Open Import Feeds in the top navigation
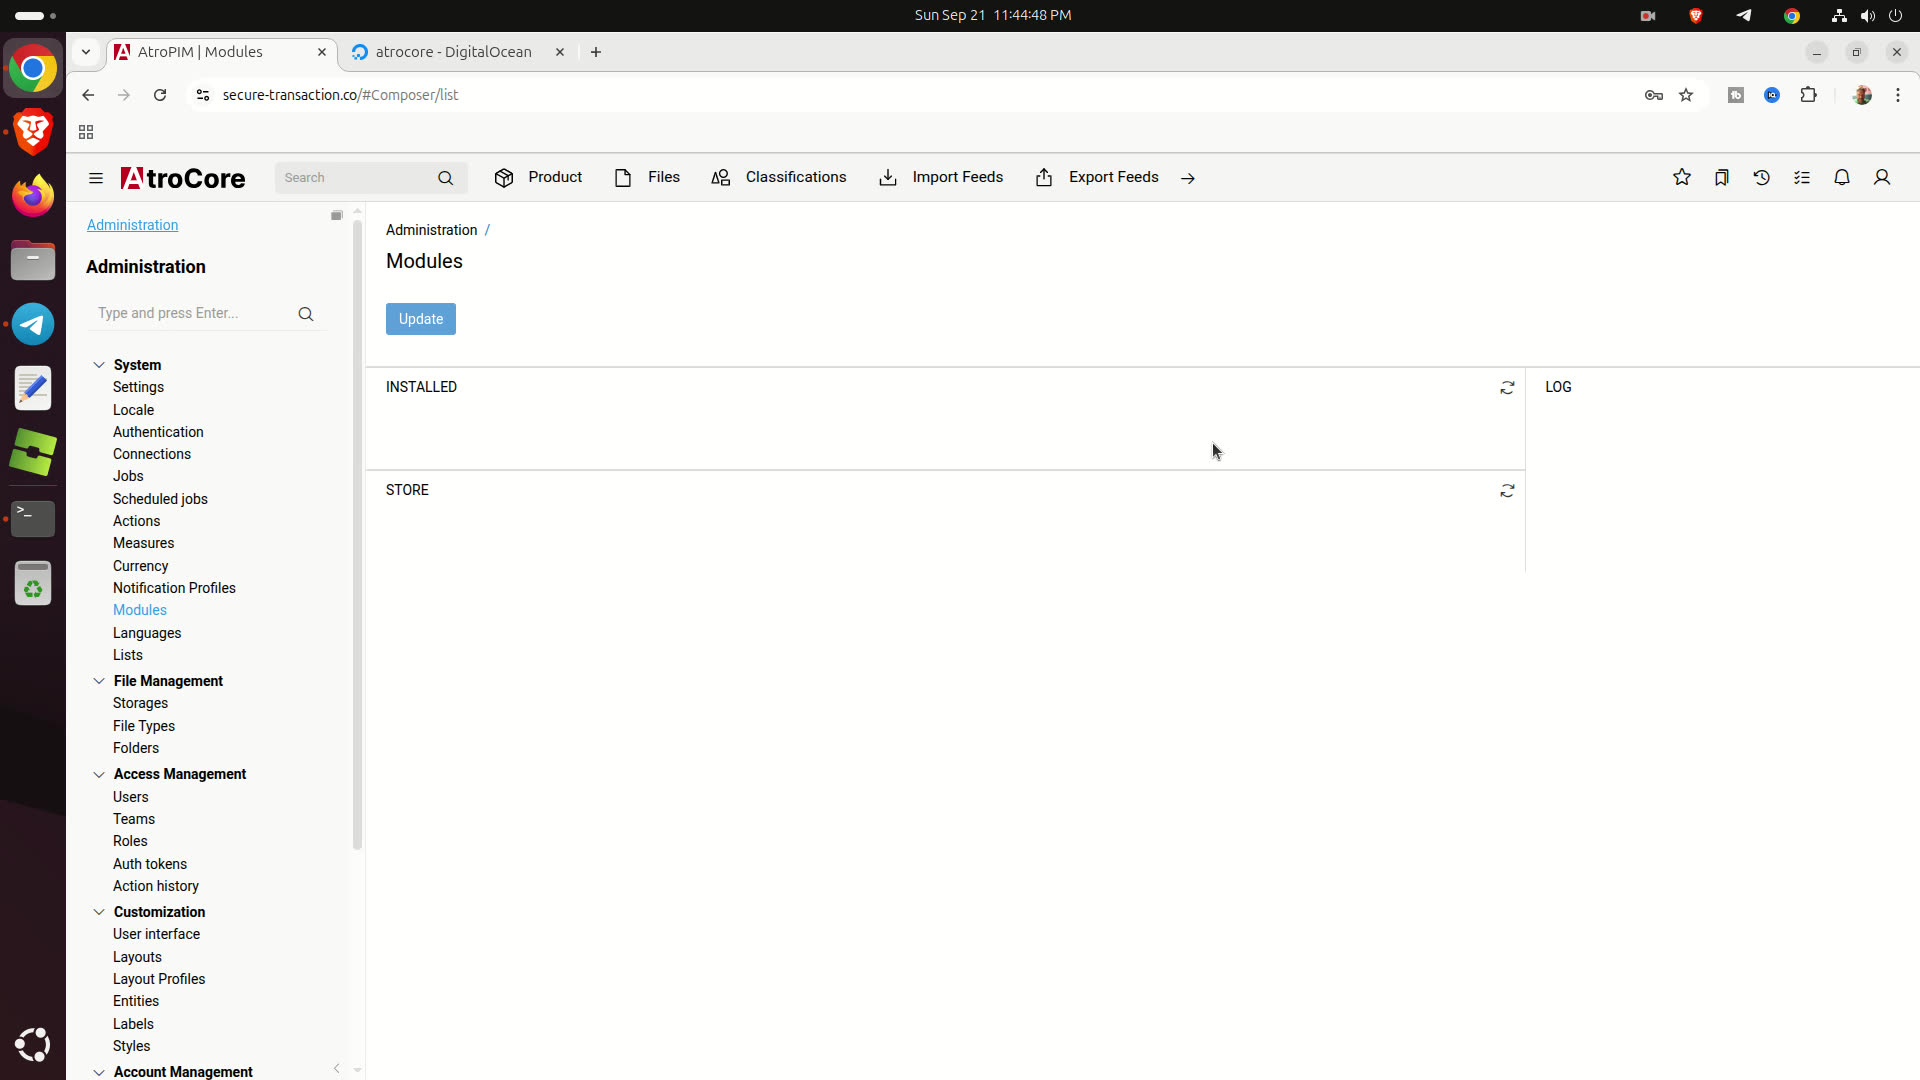The height and width of the screenshot is (1080, 1920). (x=940, y=177)
